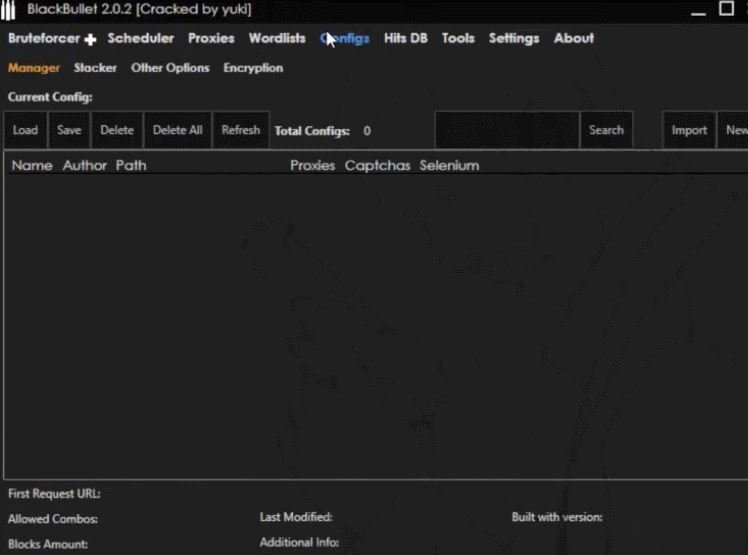The width and height of the screenshot is (748, 555).
Task: Open the About tab
Action: pyautogui.click(x=574, y=39)
